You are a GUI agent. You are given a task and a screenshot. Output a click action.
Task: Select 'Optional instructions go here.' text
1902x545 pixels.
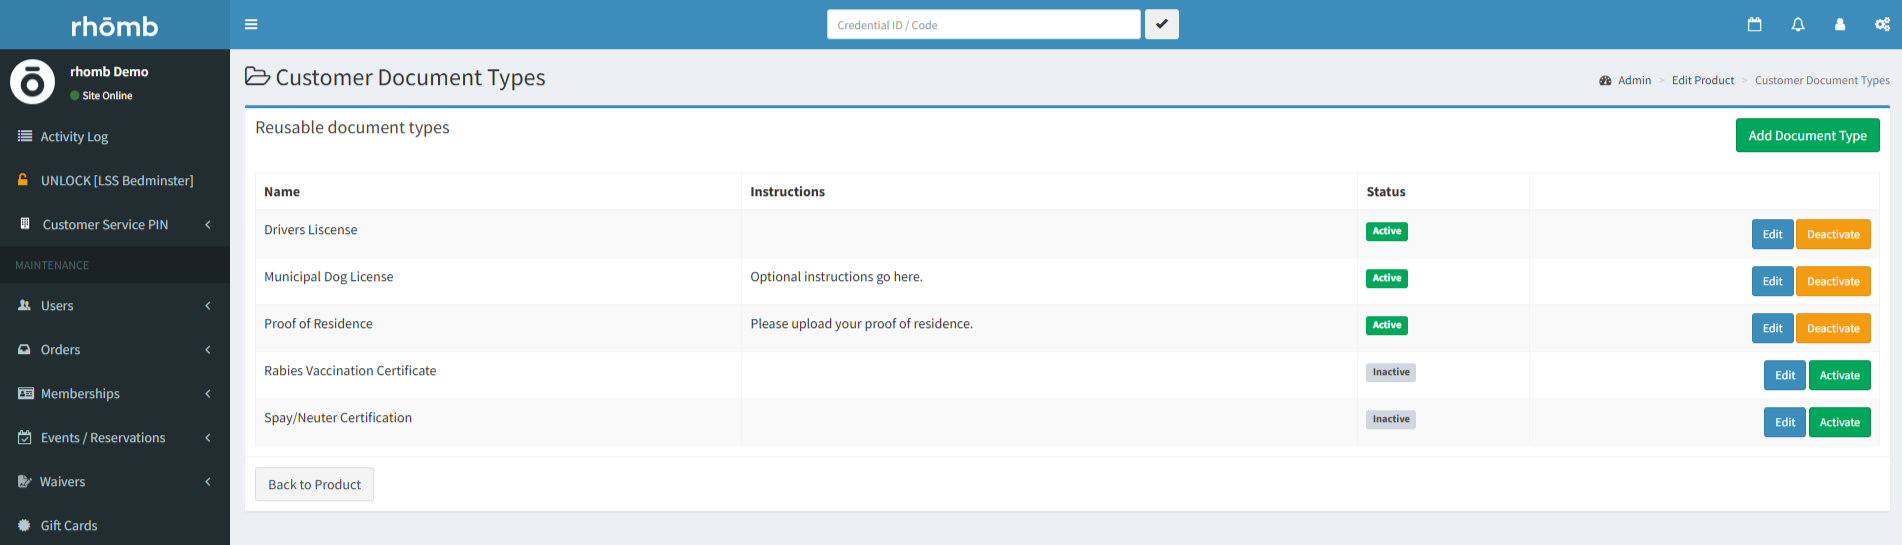pyautogui.click(x=836, y=277)
